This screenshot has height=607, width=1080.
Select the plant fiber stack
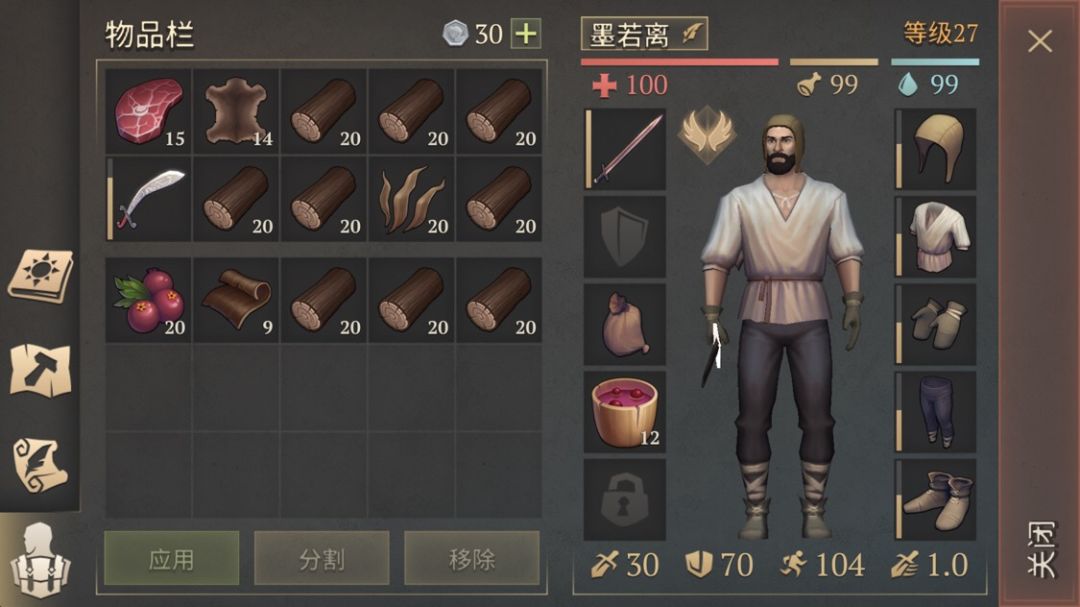pos(411,199)
